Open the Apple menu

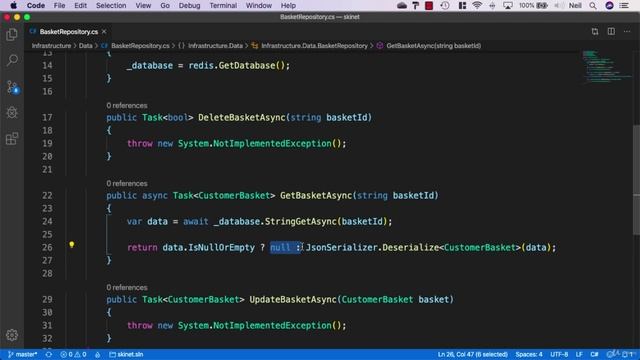click(13, 5)
